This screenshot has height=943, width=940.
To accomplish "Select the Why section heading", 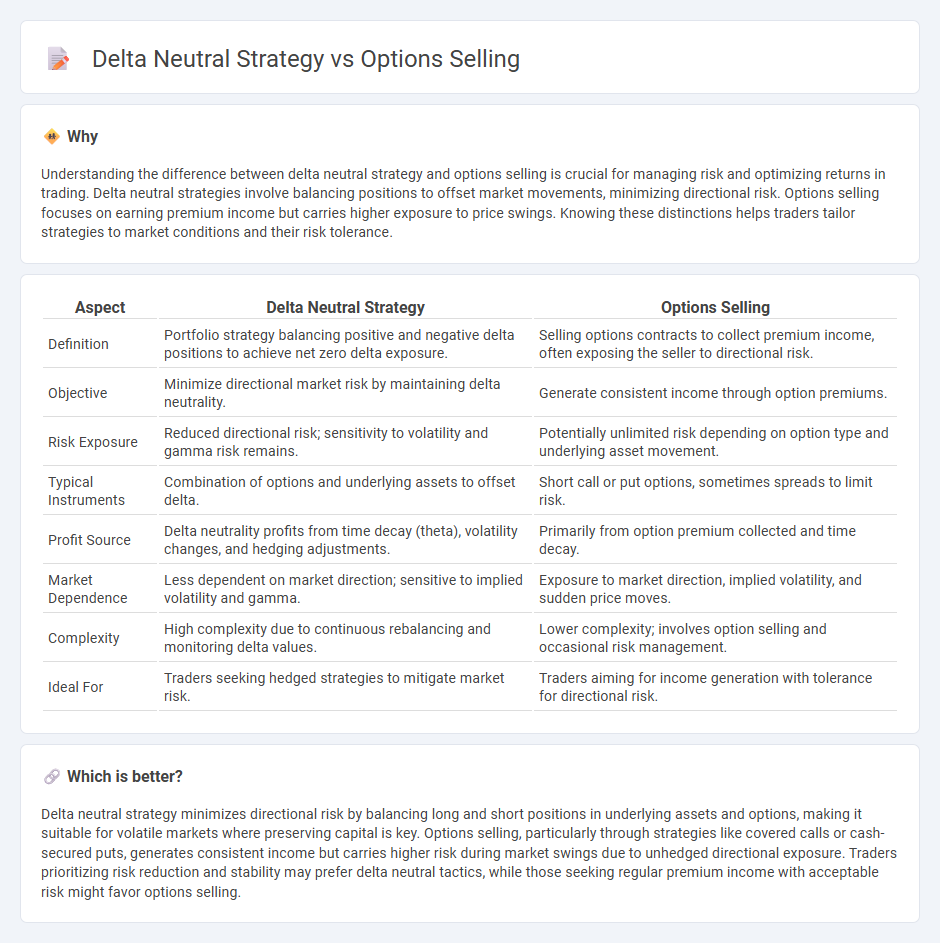I will pyautogui.click(x=82, y=137).
